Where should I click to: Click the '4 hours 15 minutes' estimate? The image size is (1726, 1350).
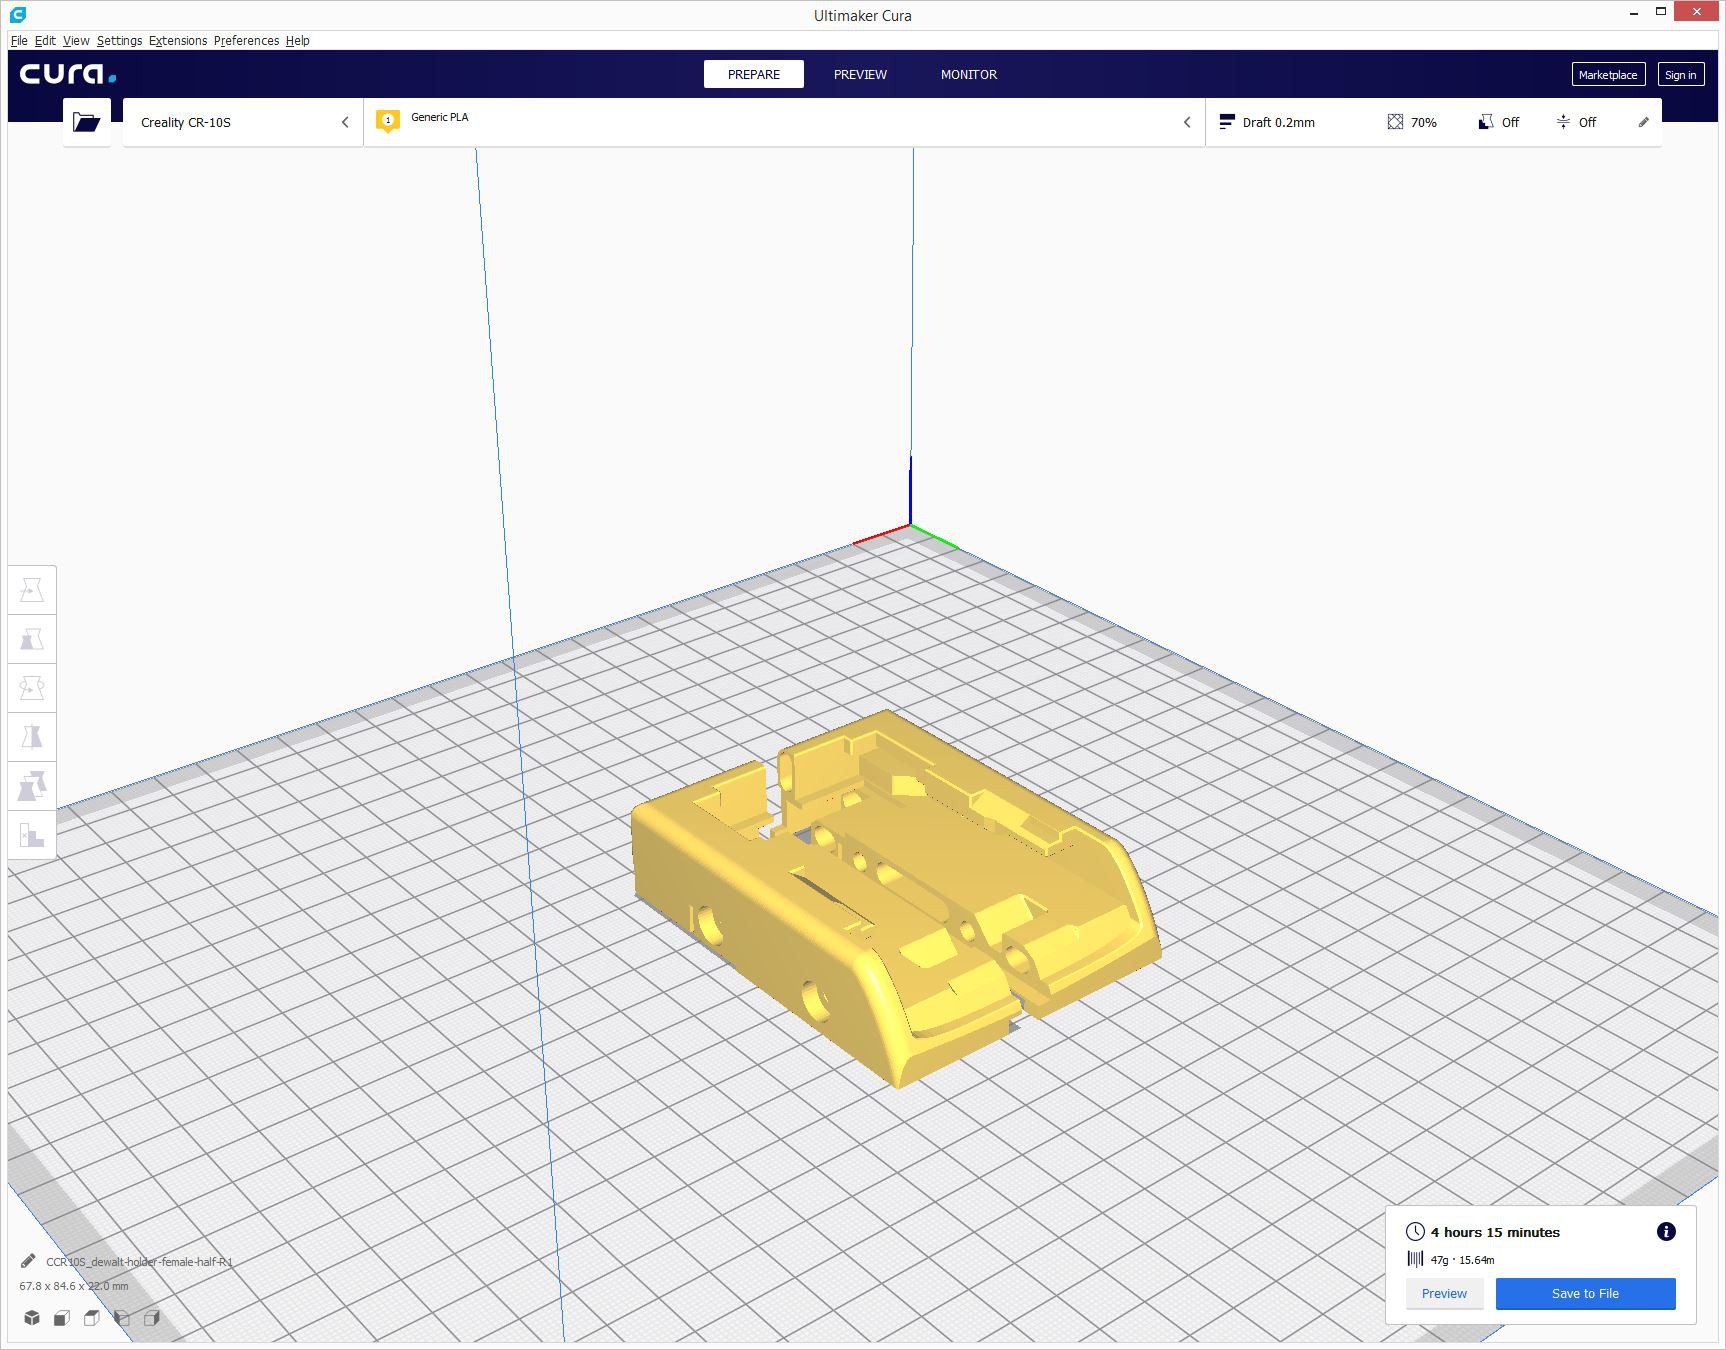pos(1495,1232)
